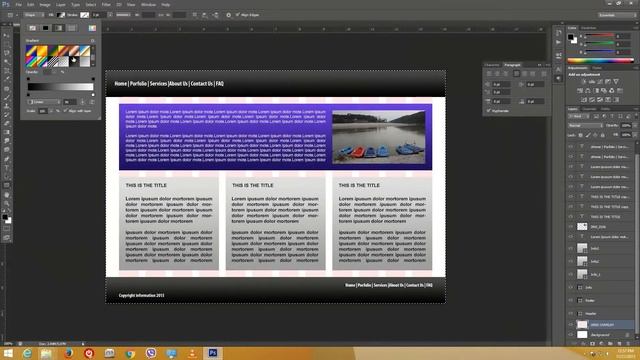Choose the Solid Color fill type

pos(45,28)
